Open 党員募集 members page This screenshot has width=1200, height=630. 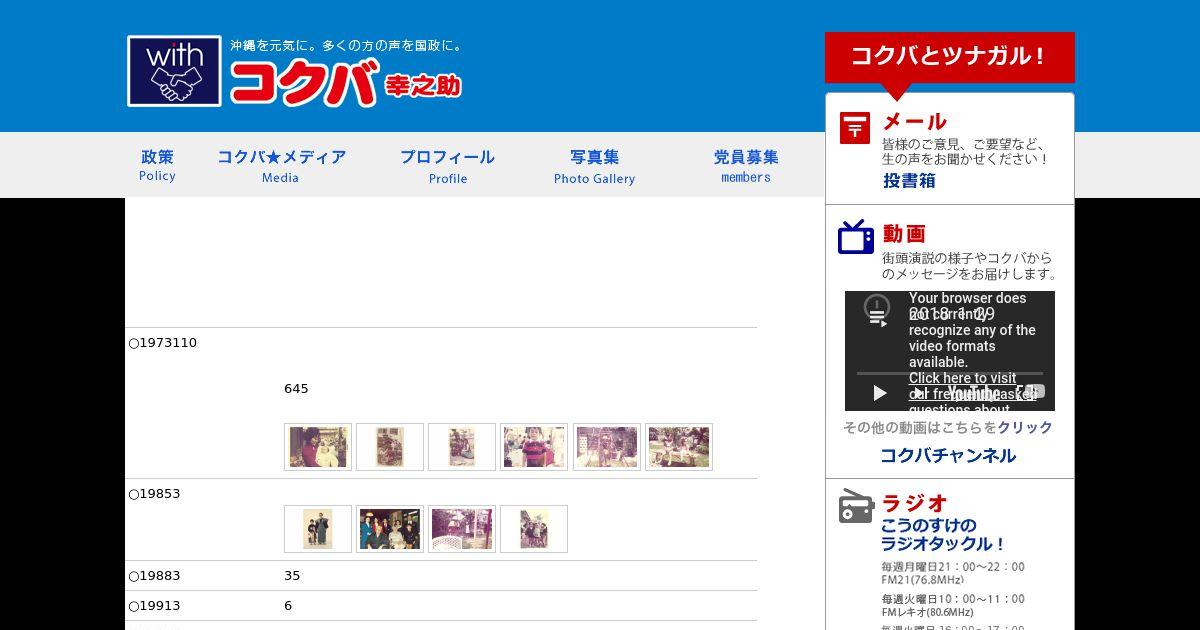(746, 165)
